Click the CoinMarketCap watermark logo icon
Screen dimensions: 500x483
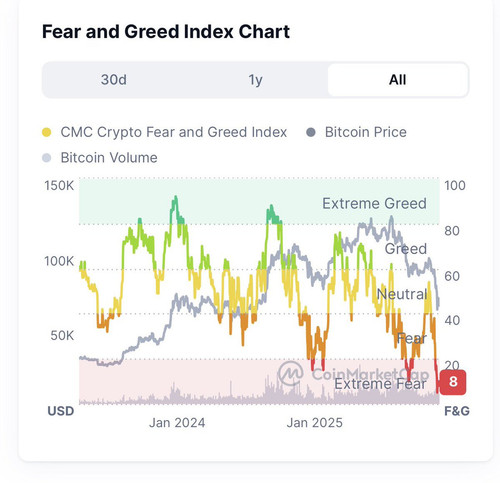point(291,373)
